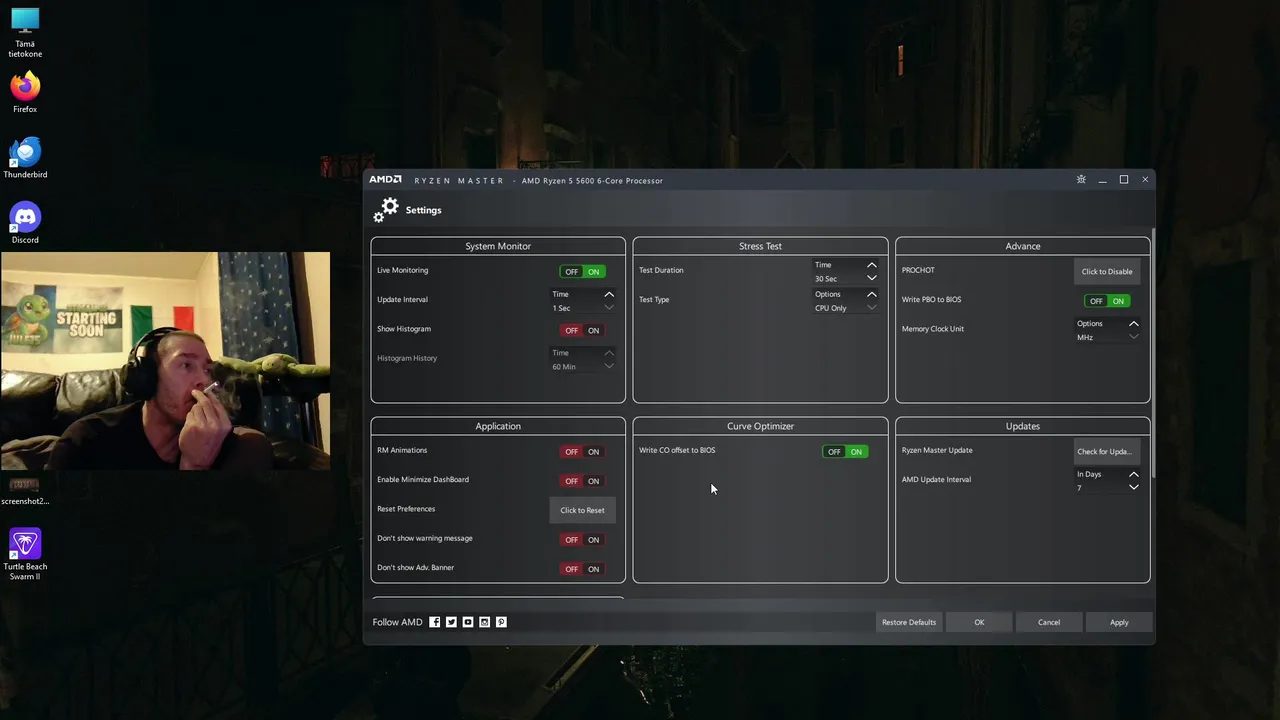Change Memory Clock Unit with up arrow
The image size is (1280, 720).
pyautogui.click(x=1134, y=323)
